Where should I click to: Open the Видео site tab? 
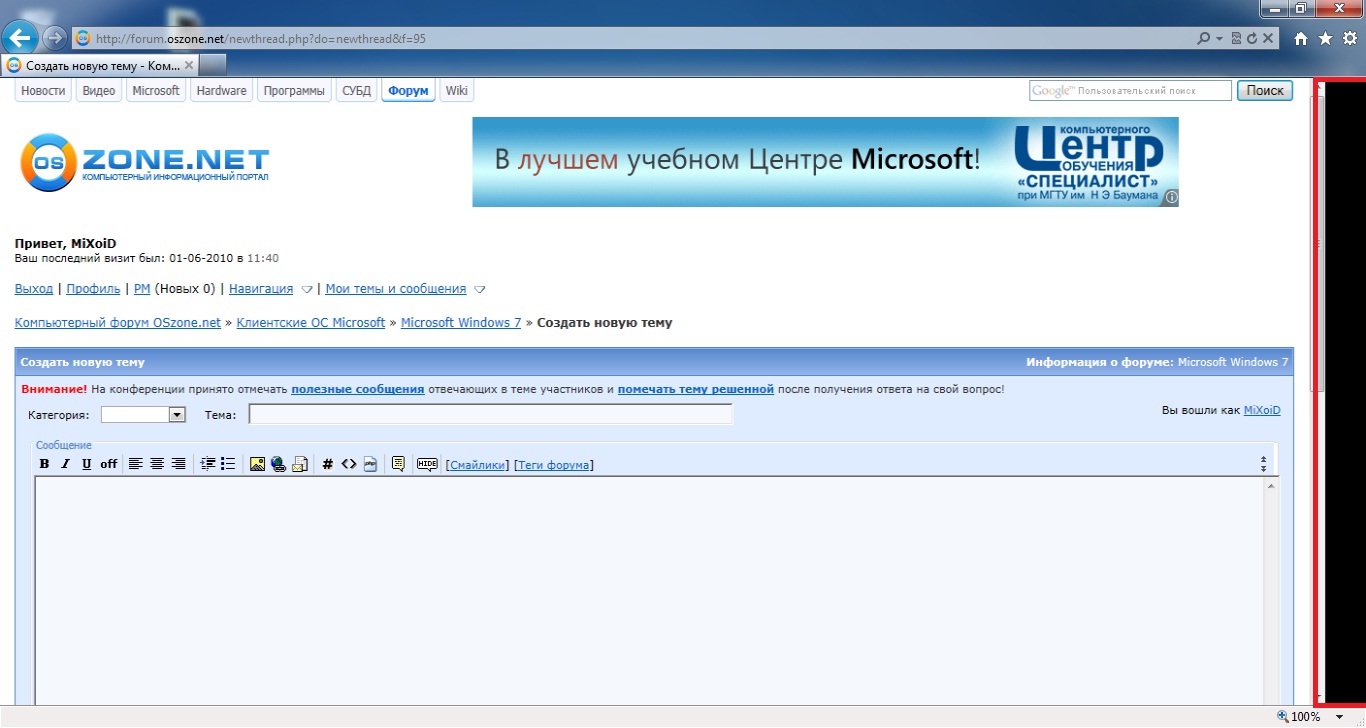point(99,91)
